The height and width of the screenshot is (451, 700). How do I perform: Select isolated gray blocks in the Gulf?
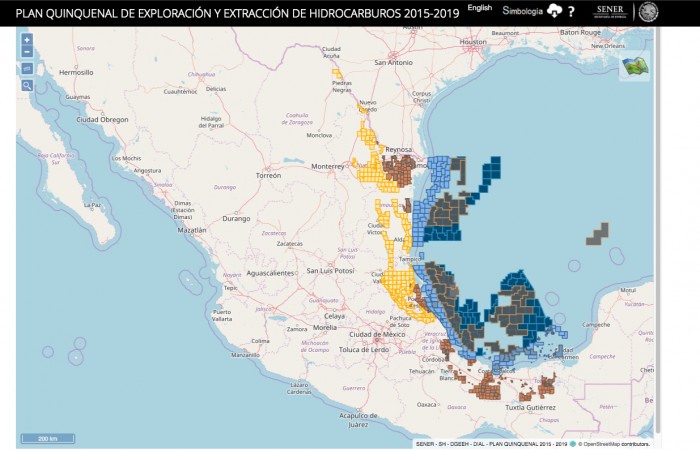[597, 234]
